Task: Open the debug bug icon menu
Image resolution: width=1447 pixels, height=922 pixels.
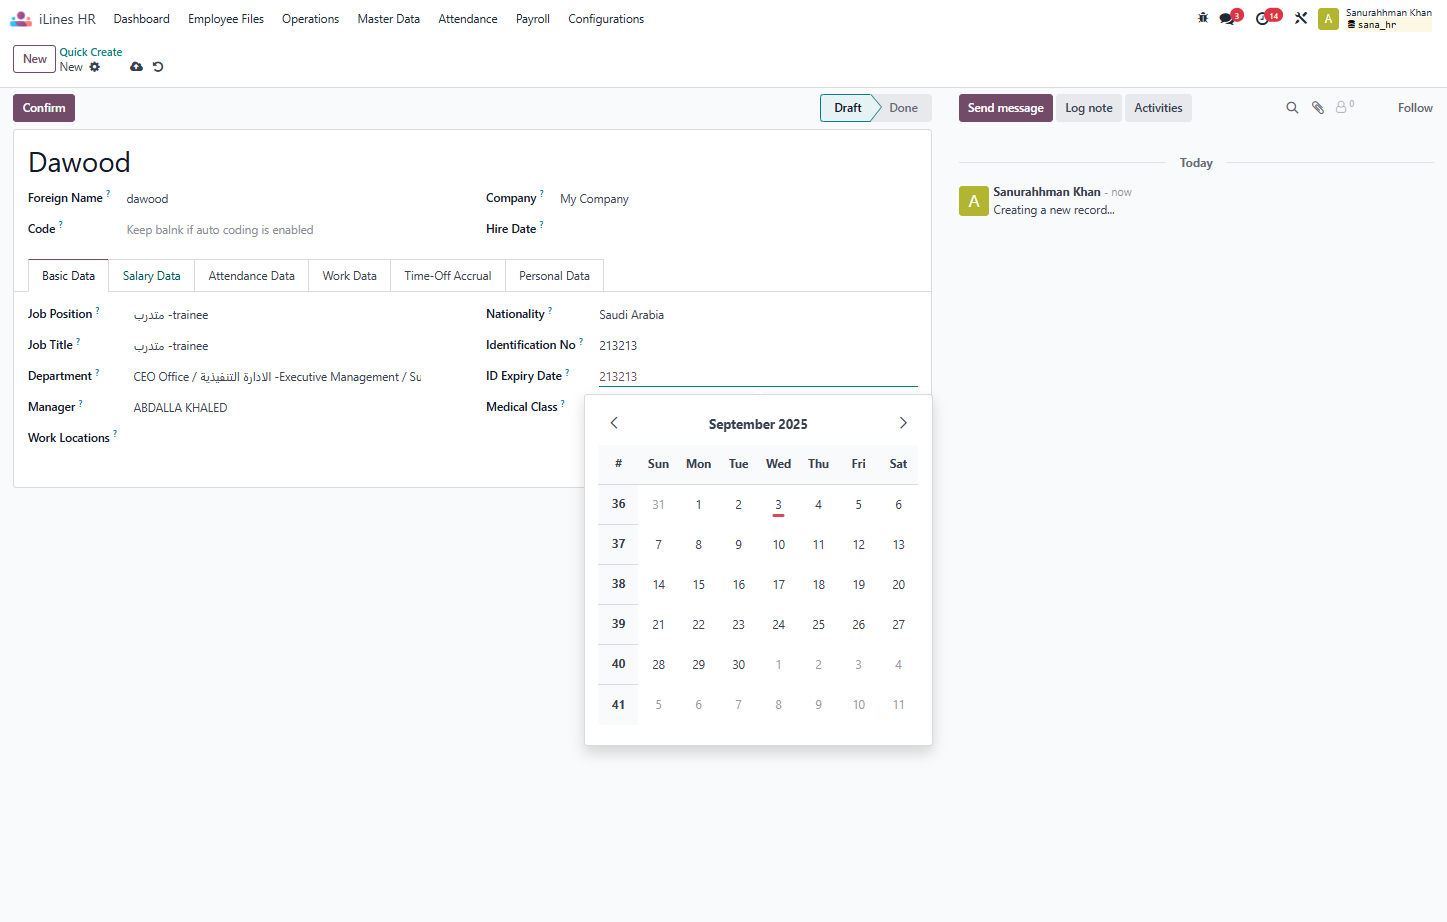Action: coord(1203,18)
